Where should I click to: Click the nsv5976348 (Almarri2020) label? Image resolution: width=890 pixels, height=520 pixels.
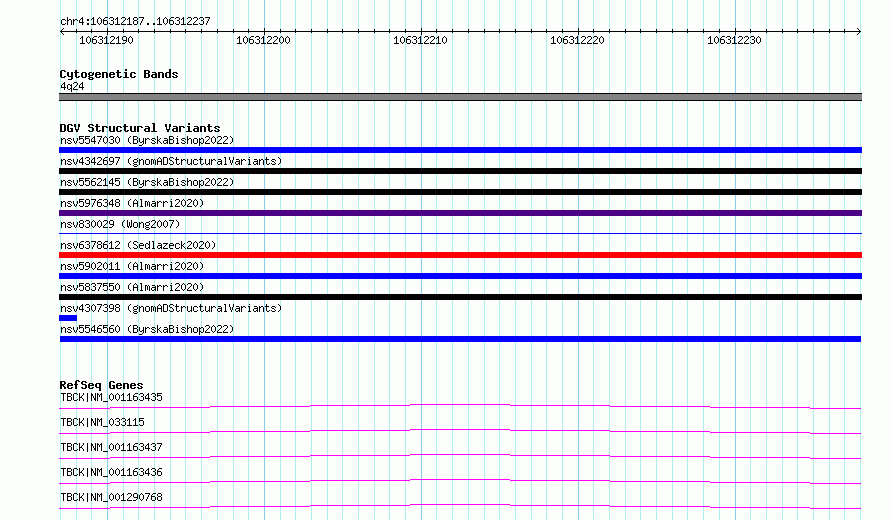click(x=132, y=203)
